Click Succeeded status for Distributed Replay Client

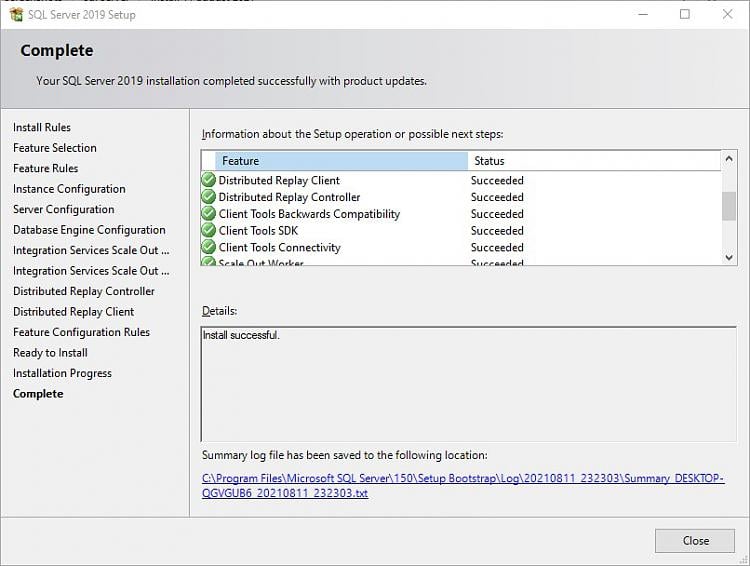pyautogui.click(x=497, y=180)
